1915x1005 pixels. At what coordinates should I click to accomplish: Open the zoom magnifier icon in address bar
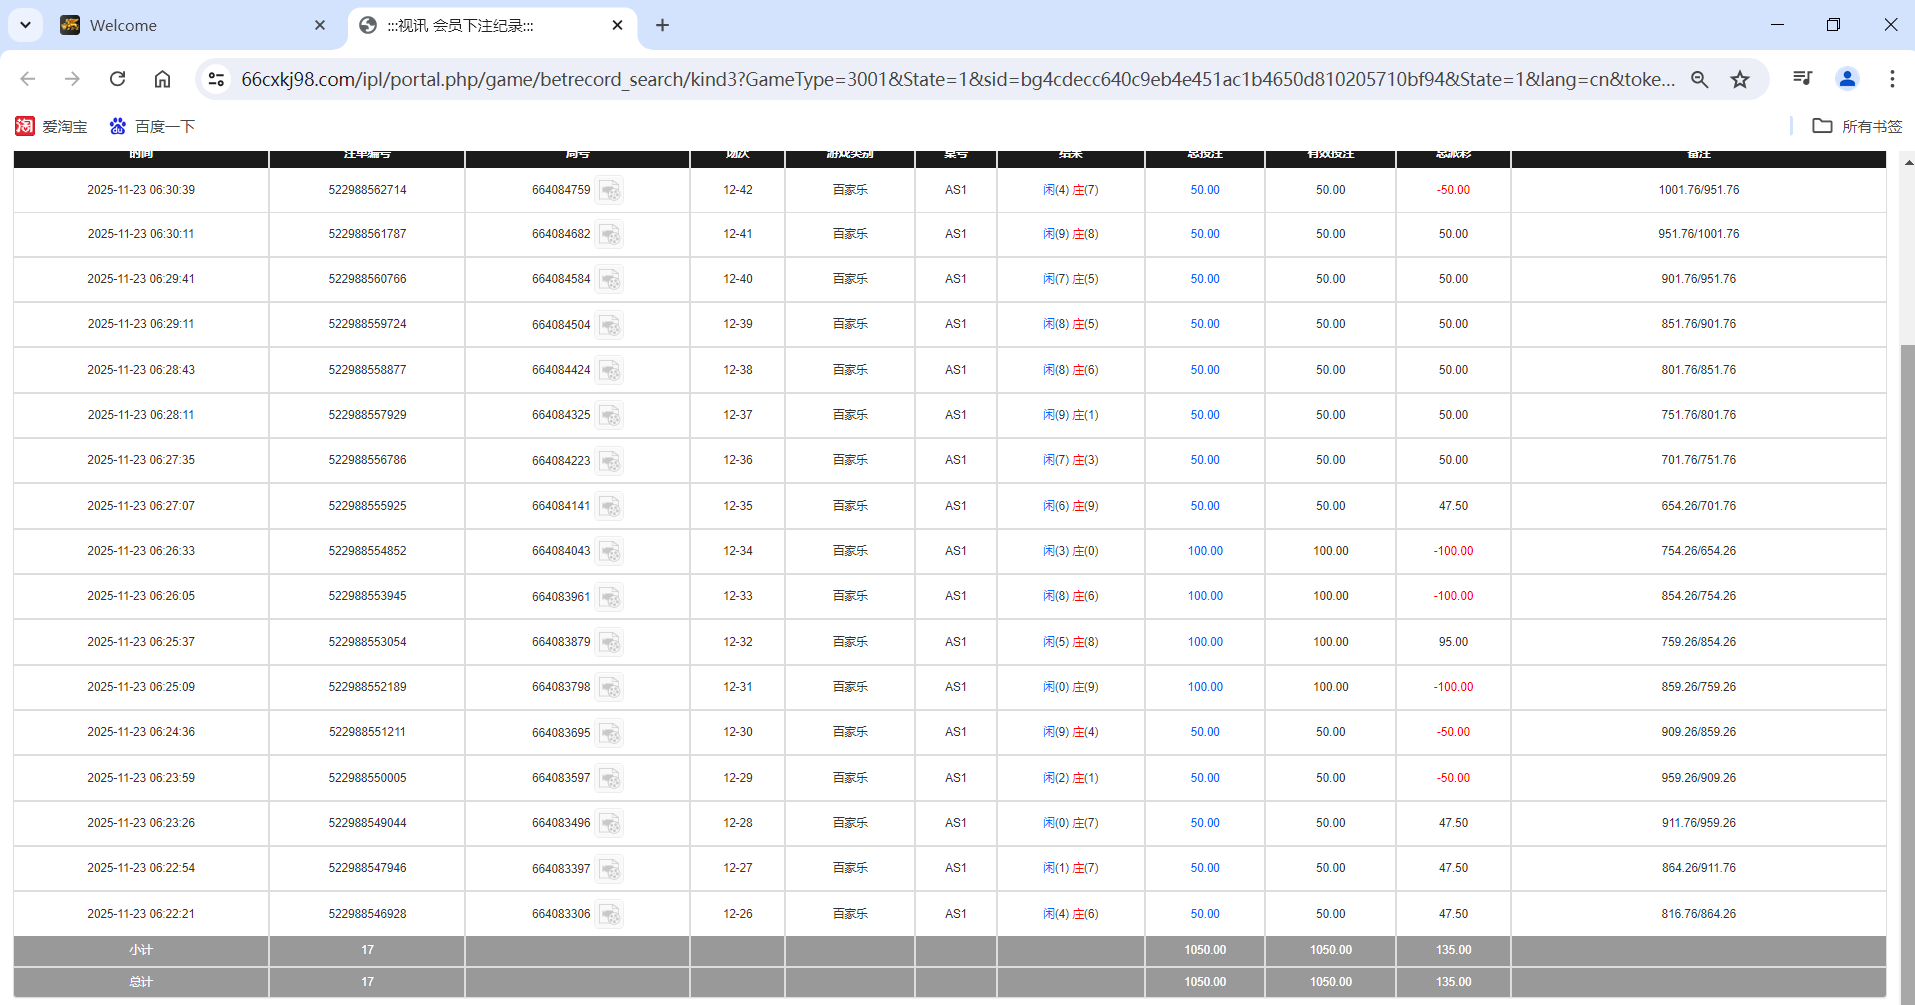tap(1699, 79)
